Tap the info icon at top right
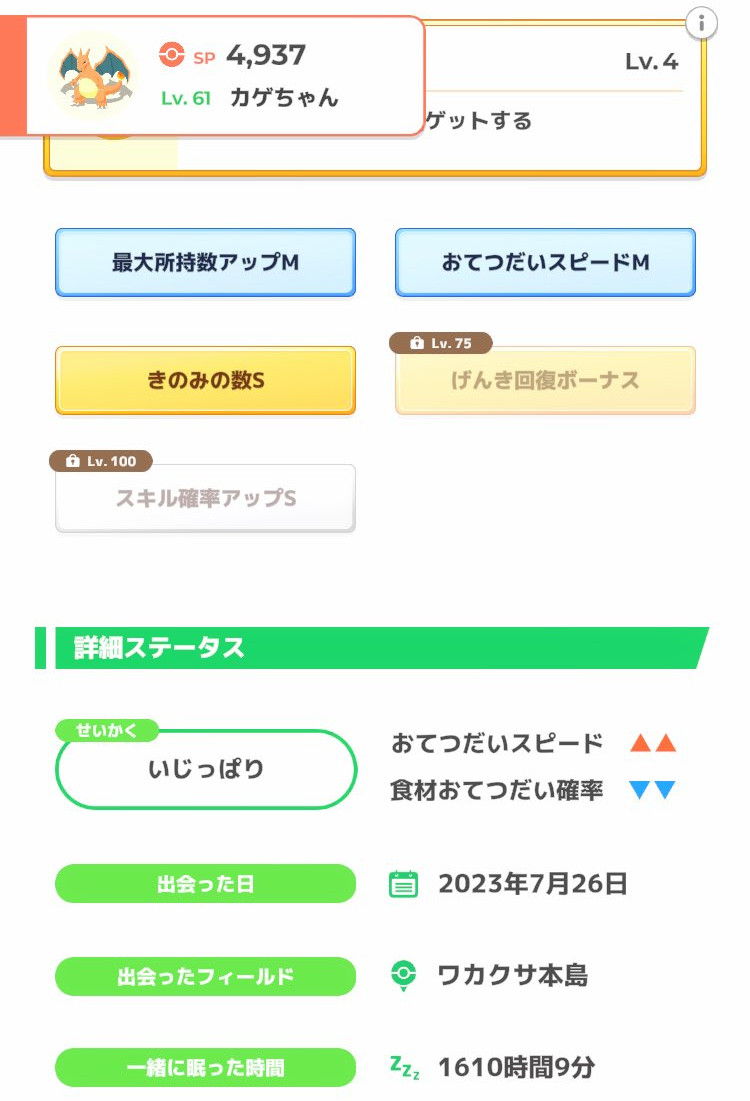The width and height of the screenshot is (750, 1101). point(702,23)
